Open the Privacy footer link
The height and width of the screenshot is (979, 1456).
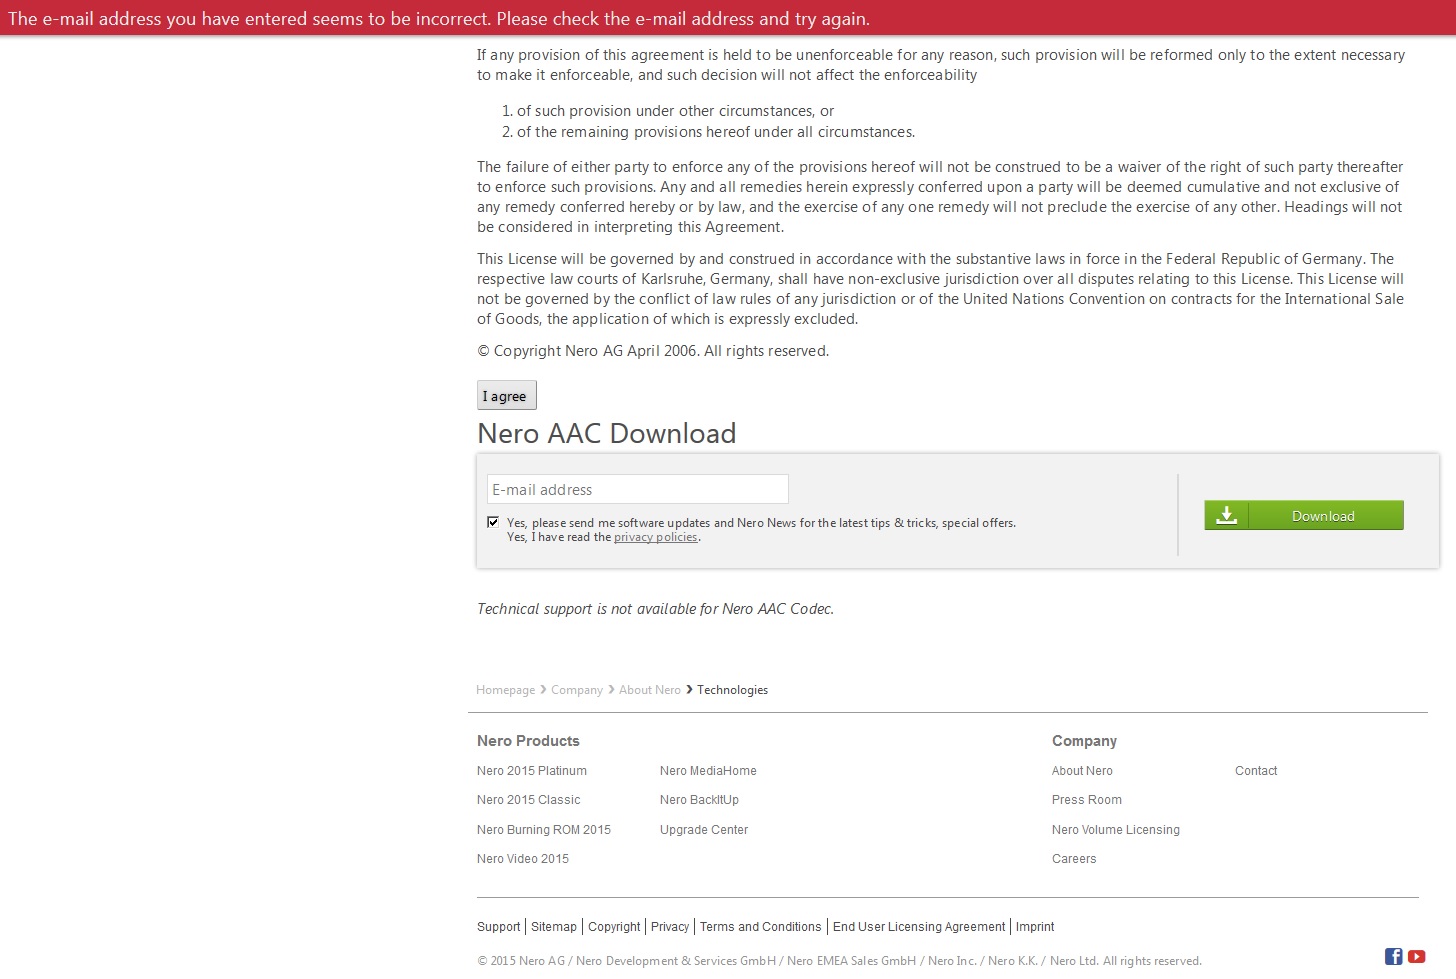(x=670, y=927)
